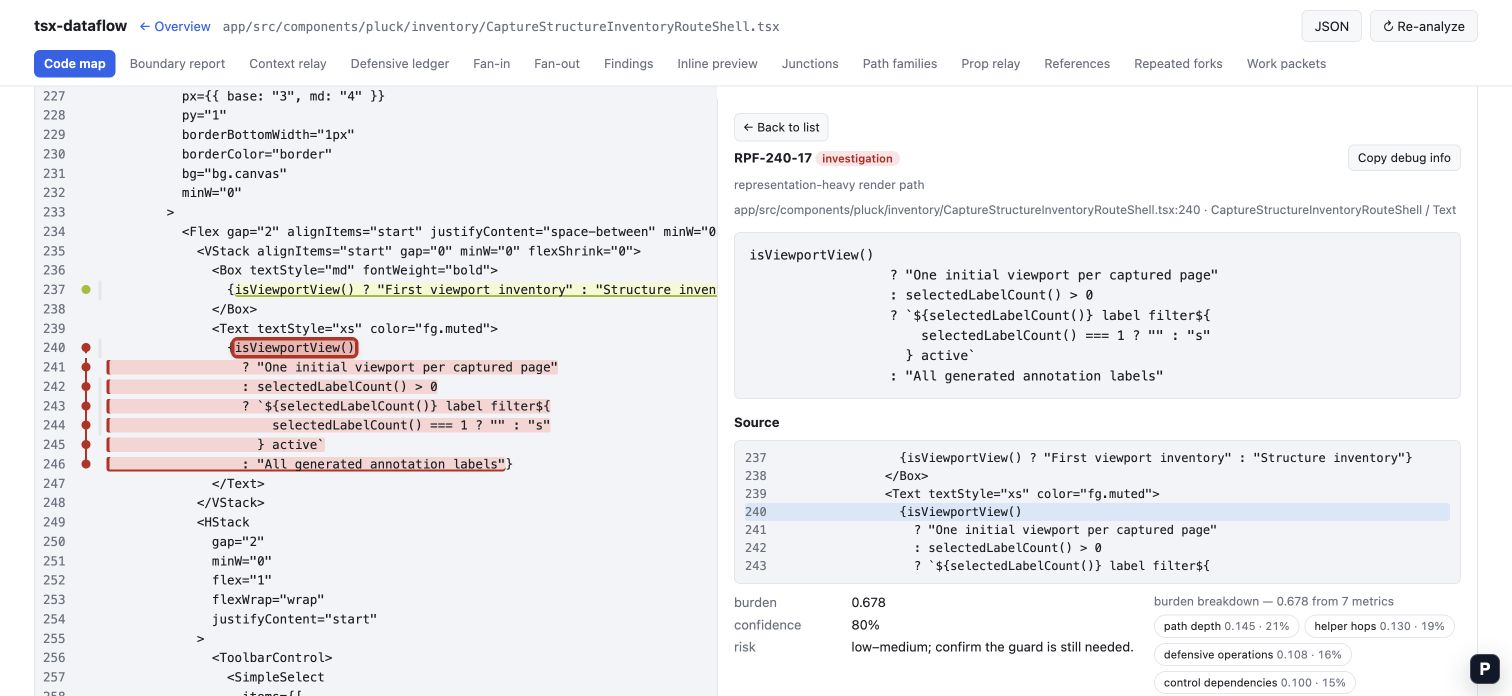
Task: Click line number 246 in code map
Action: 54,464
